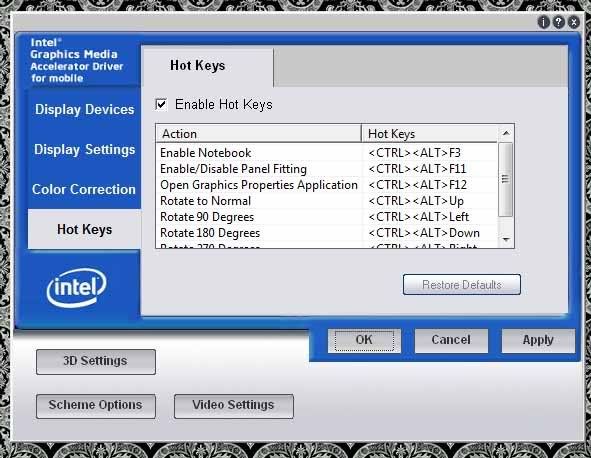Uncheck Enable Hot Keys checkbox
This screenshot has height=458, width=591.
pos(161,104)
